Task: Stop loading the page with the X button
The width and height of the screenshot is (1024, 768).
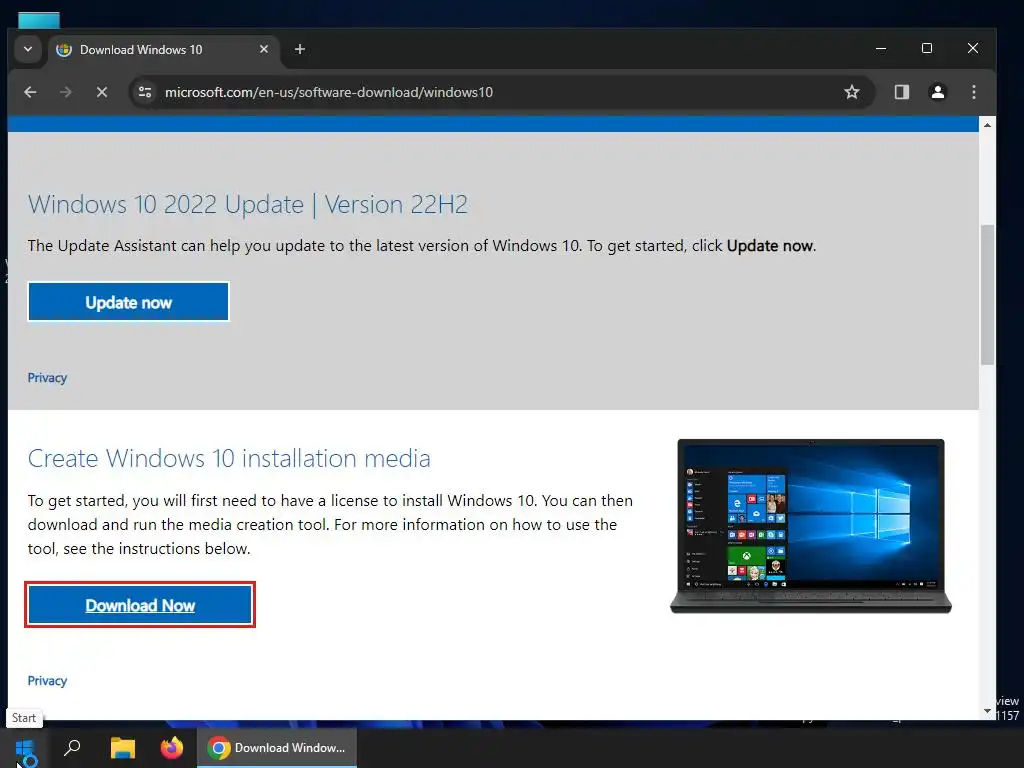Action: point(102,92)
